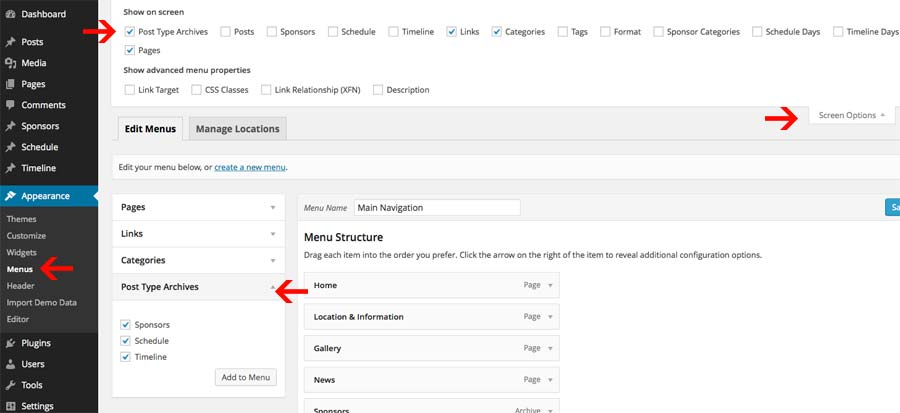900x413 pixels.
Task: Click the Pages icon in sidebar
Action: [x=10, y=84]
